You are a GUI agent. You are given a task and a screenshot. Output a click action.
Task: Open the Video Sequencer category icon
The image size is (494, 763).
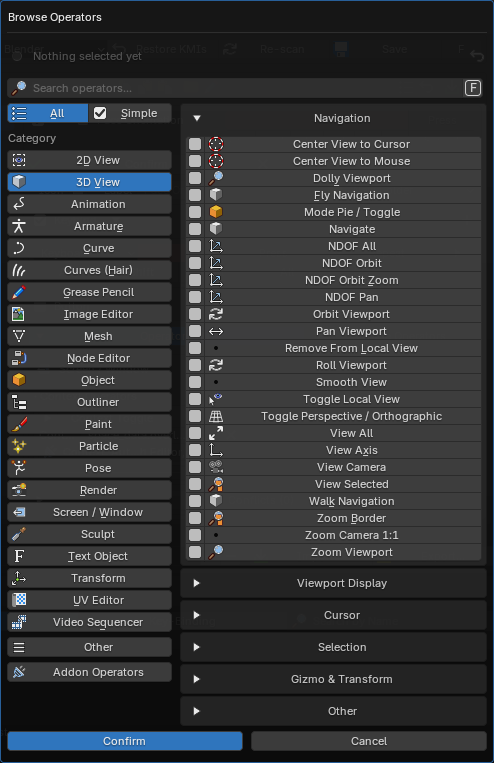pyautogui.click(x=19, y=622)
